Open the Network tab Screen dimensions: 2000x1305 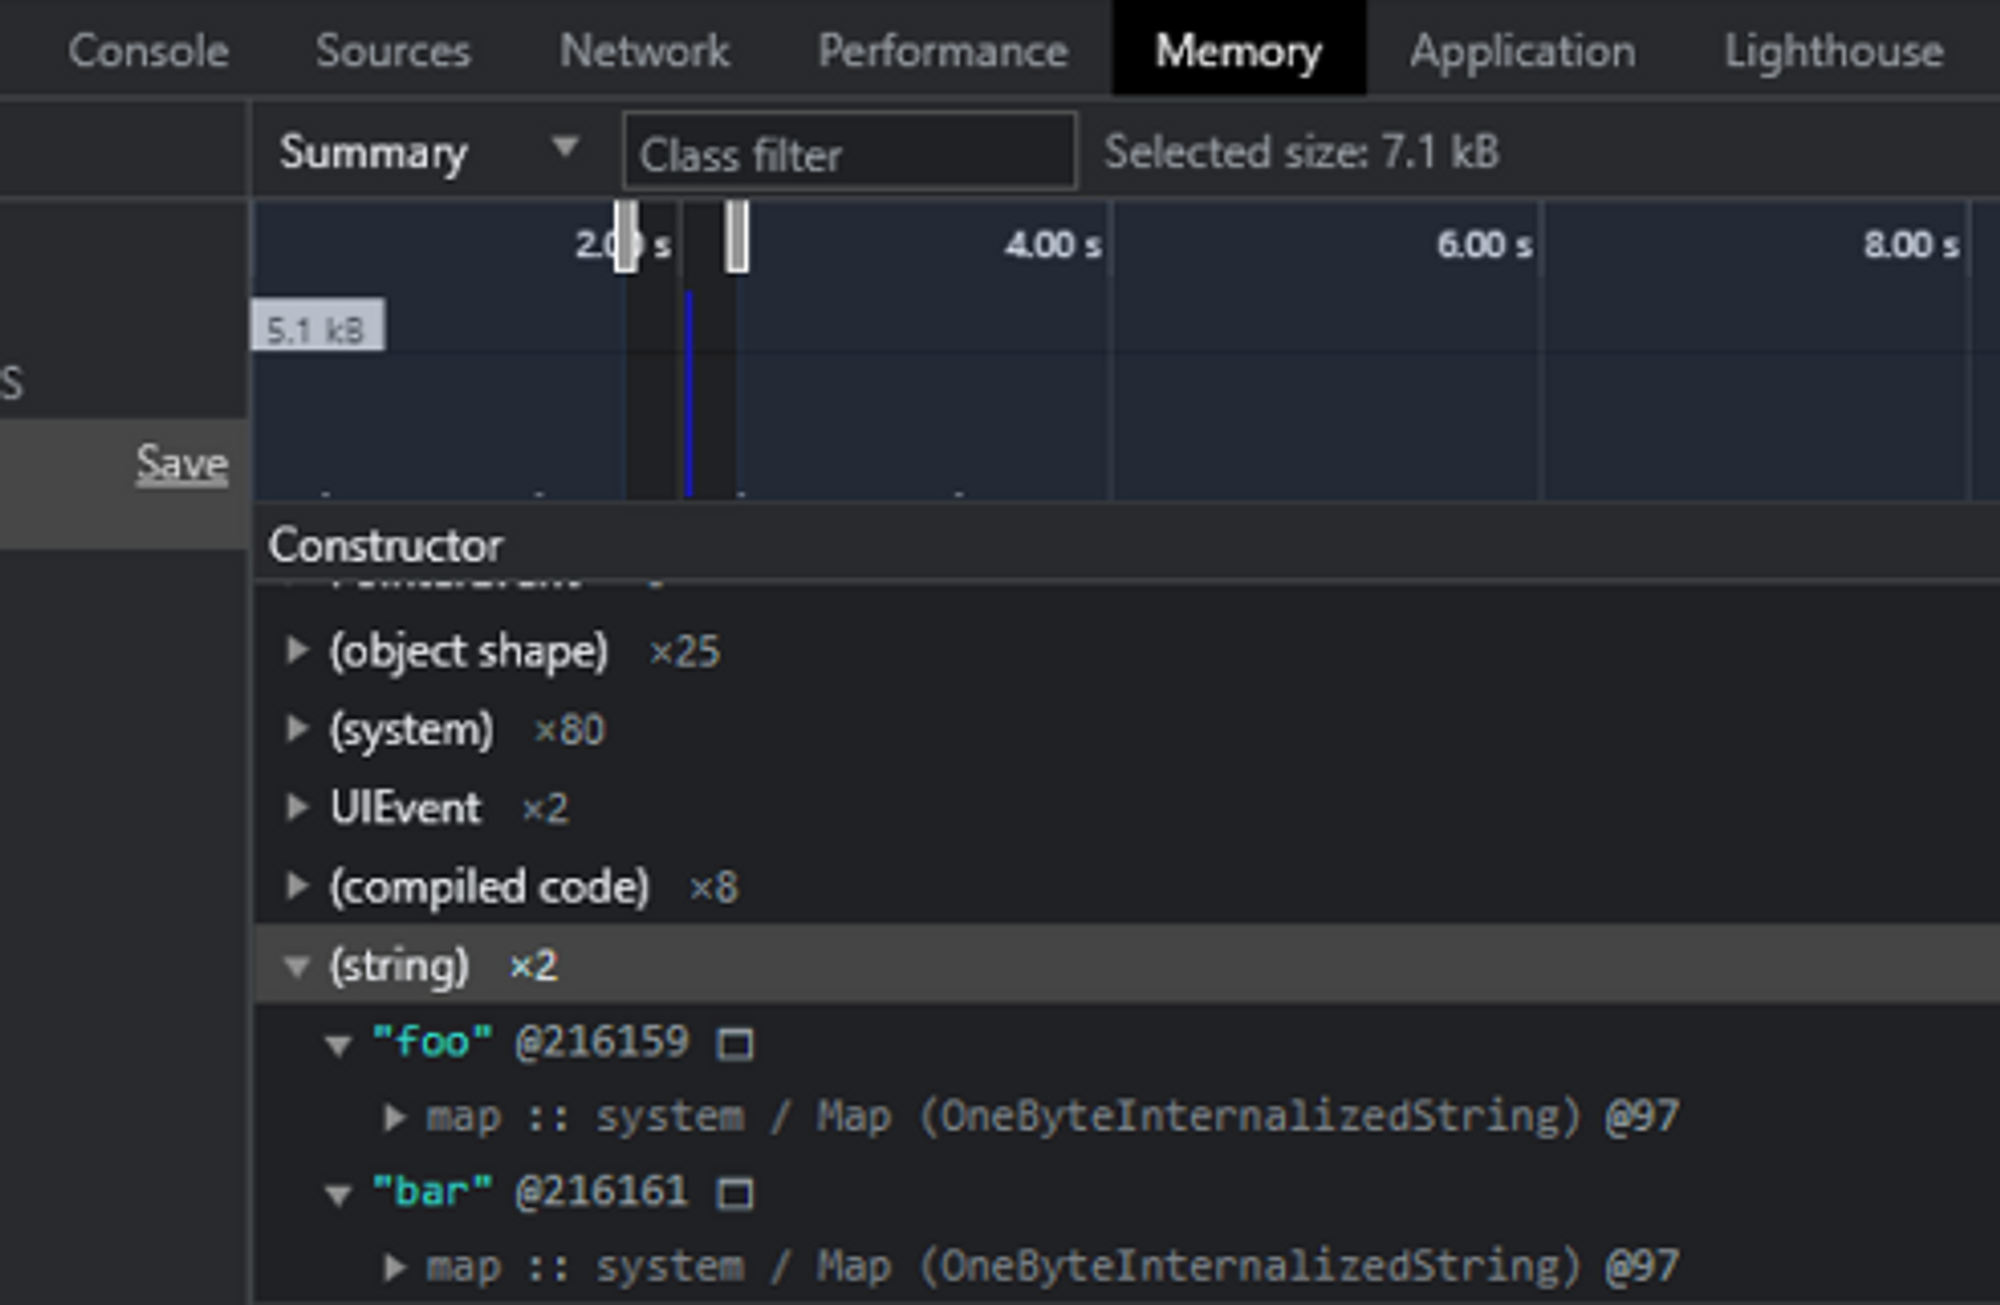[x=645, y=50]
